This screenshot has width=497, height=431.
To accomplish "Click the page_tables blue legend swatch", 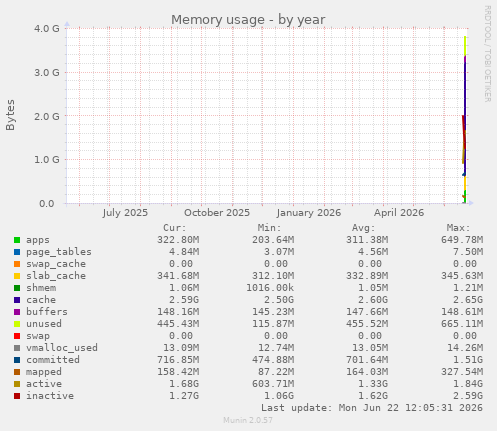I will coord(17,252).
